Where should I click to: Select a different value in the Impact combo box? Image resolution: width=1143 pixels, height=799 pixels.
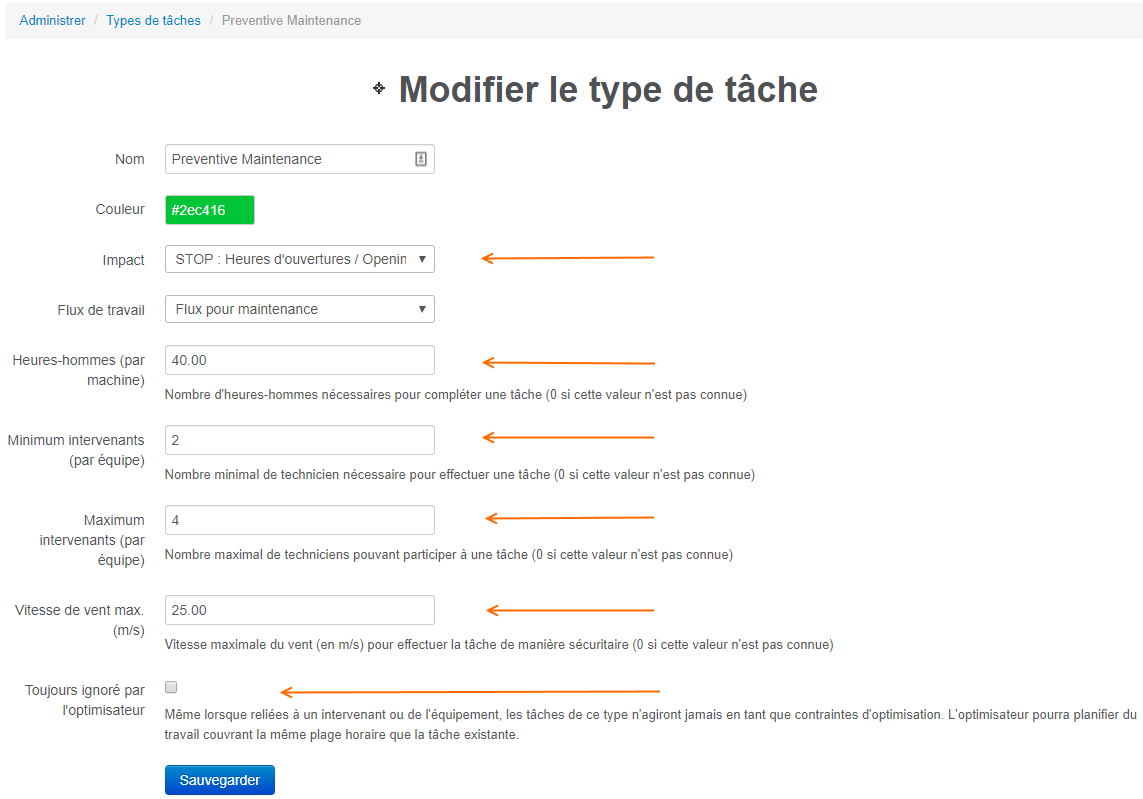tap(300, 258)
